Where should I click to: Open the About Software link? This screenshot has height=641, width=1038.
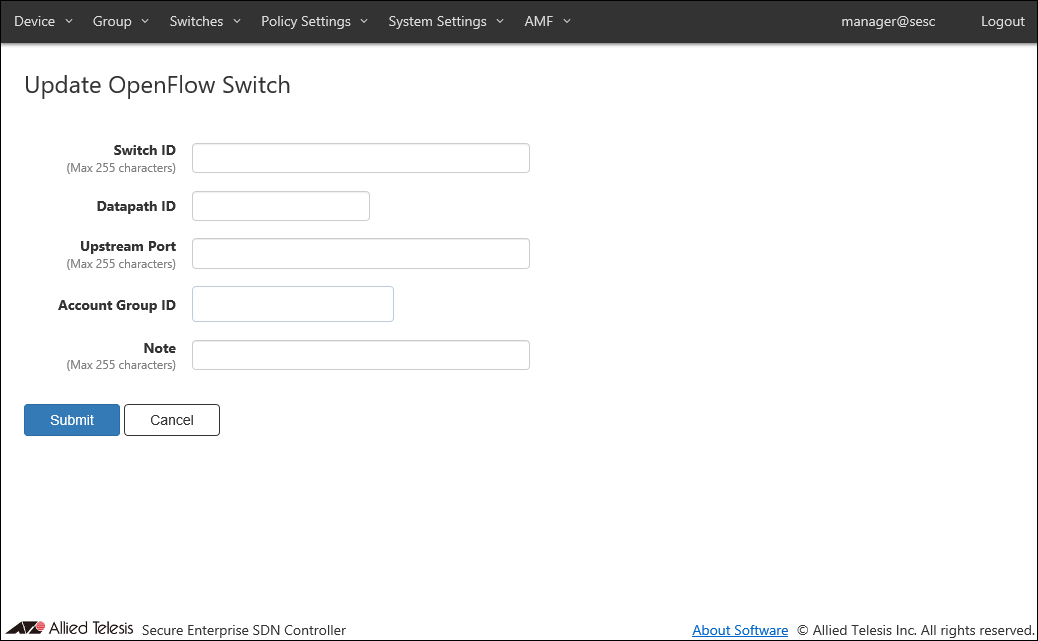(x=740, y=630)
